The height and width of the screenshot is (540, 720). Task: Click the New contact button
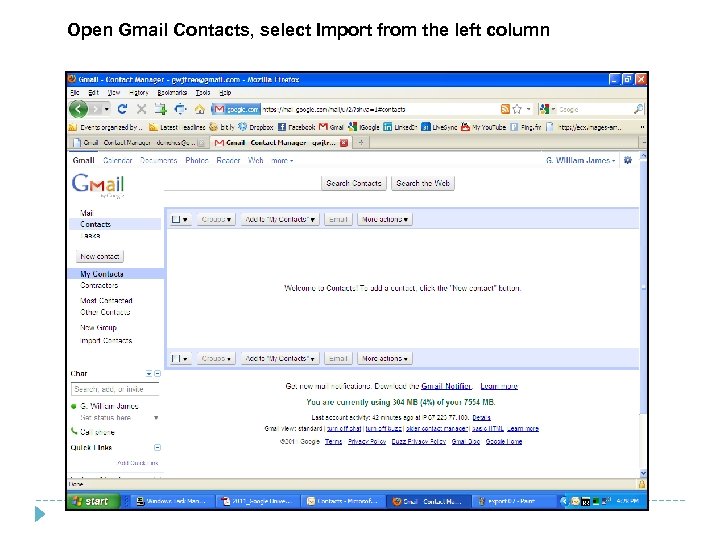tap(100, 256)
